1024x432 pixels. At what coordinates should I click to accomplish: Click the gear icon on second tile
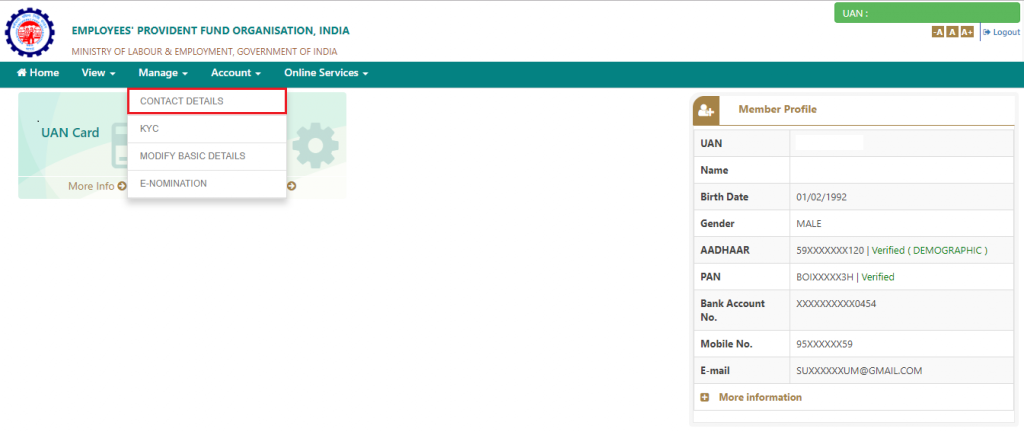pos(315,145)
